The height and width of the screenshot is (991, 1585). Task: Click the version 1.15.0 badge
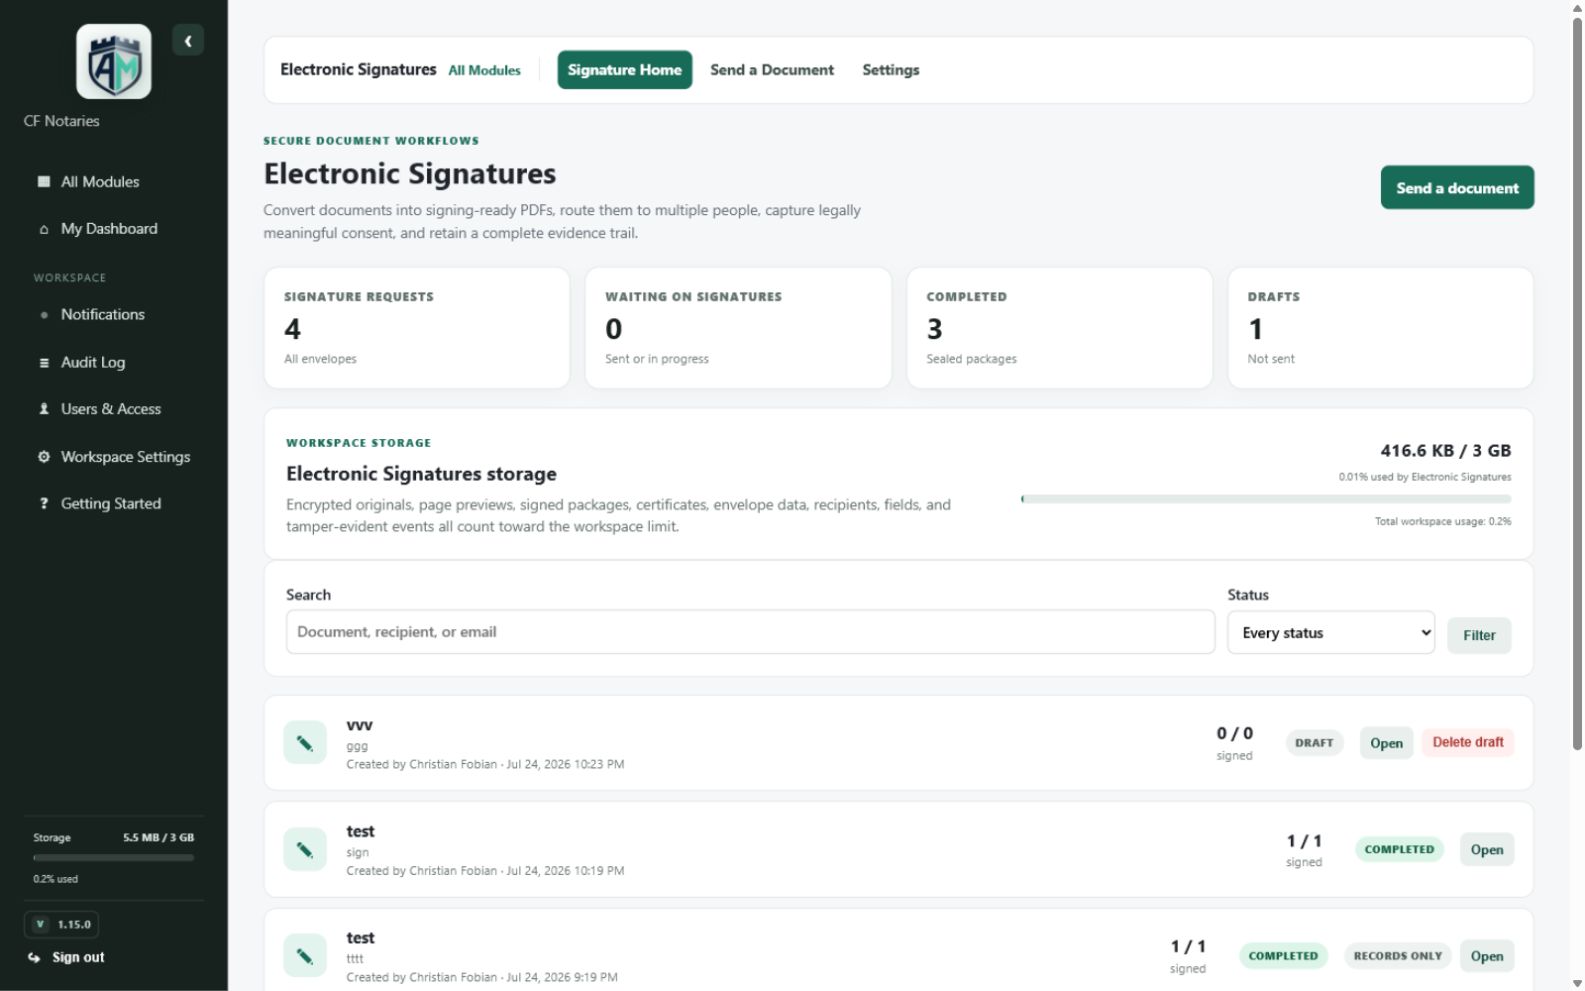pos(62,925)
